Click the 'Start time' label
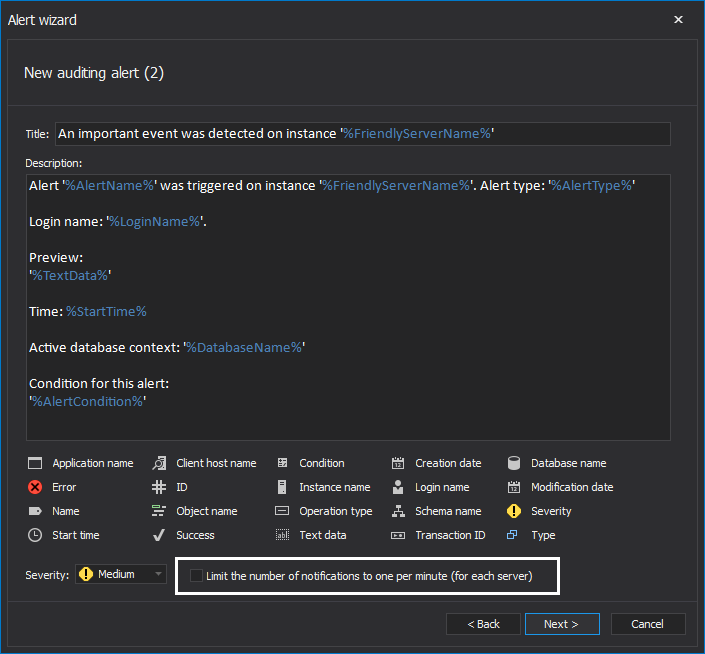Screen dimensions: 705x654 (x=76, y=535)
